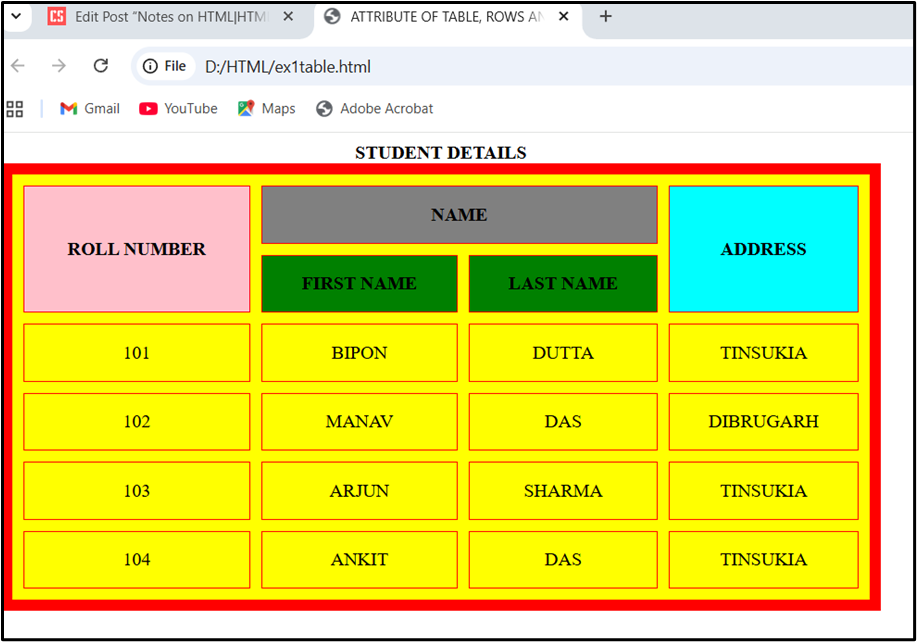The width and height of the screenshot is (917, 642).
Task: Click the cyan ADDRESS header cell
Action: tap(763, 249)
